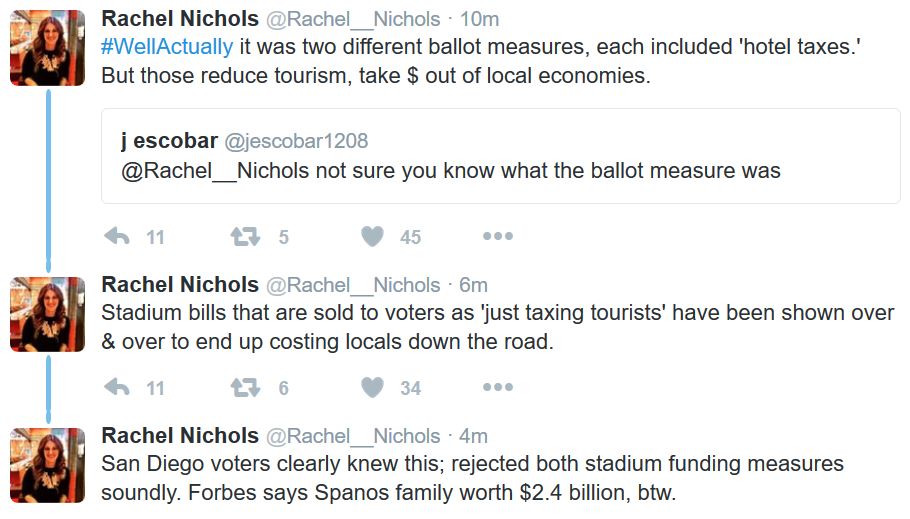Retweet the stadium bills tweet
910x519 pixels.
point(245,387)
